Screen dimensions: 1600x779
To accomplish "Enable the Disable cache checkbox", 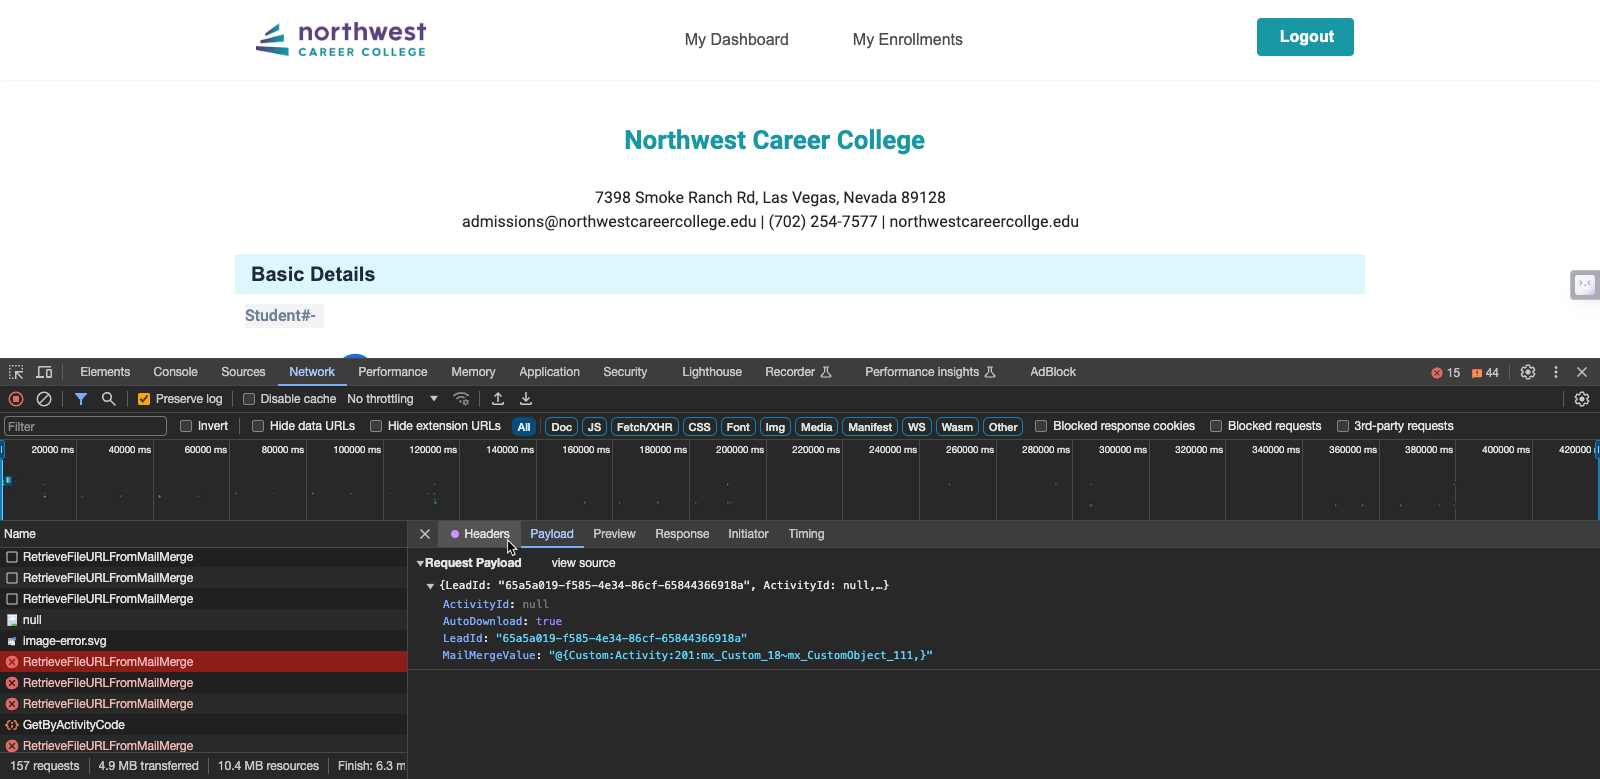I will coord(249,399).
